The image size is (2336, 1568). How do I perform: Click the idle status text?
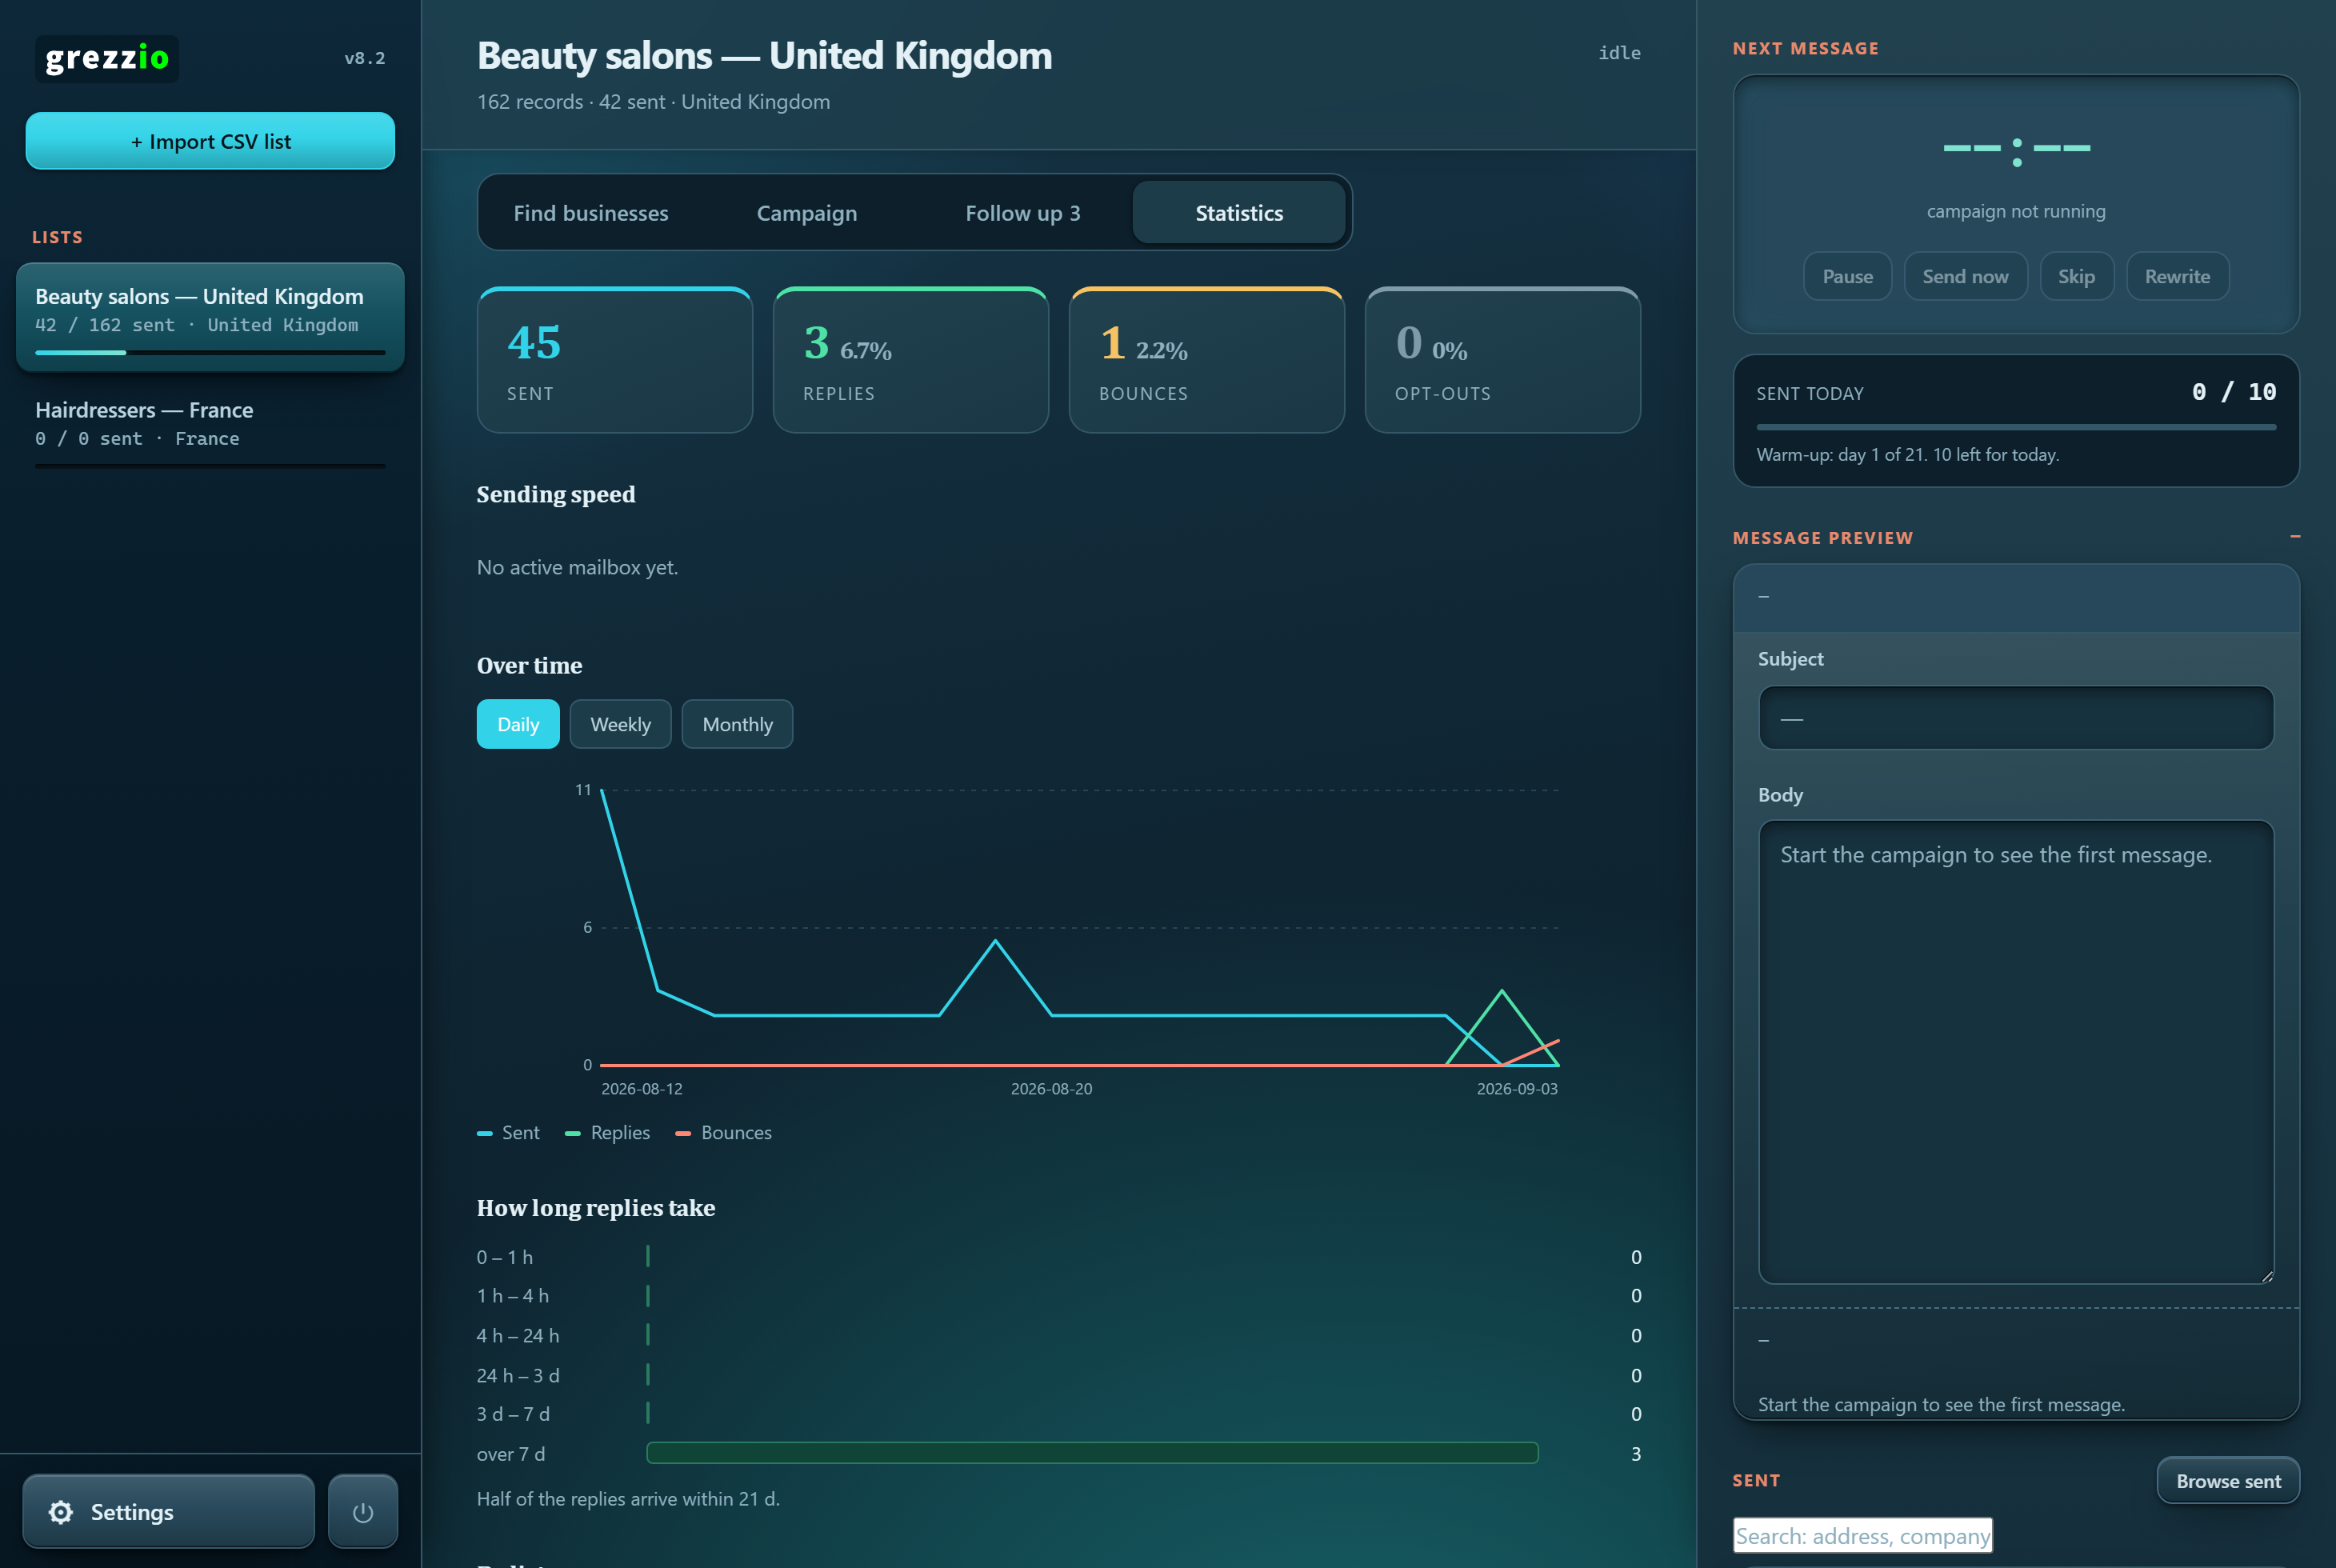coord(1619,53)
